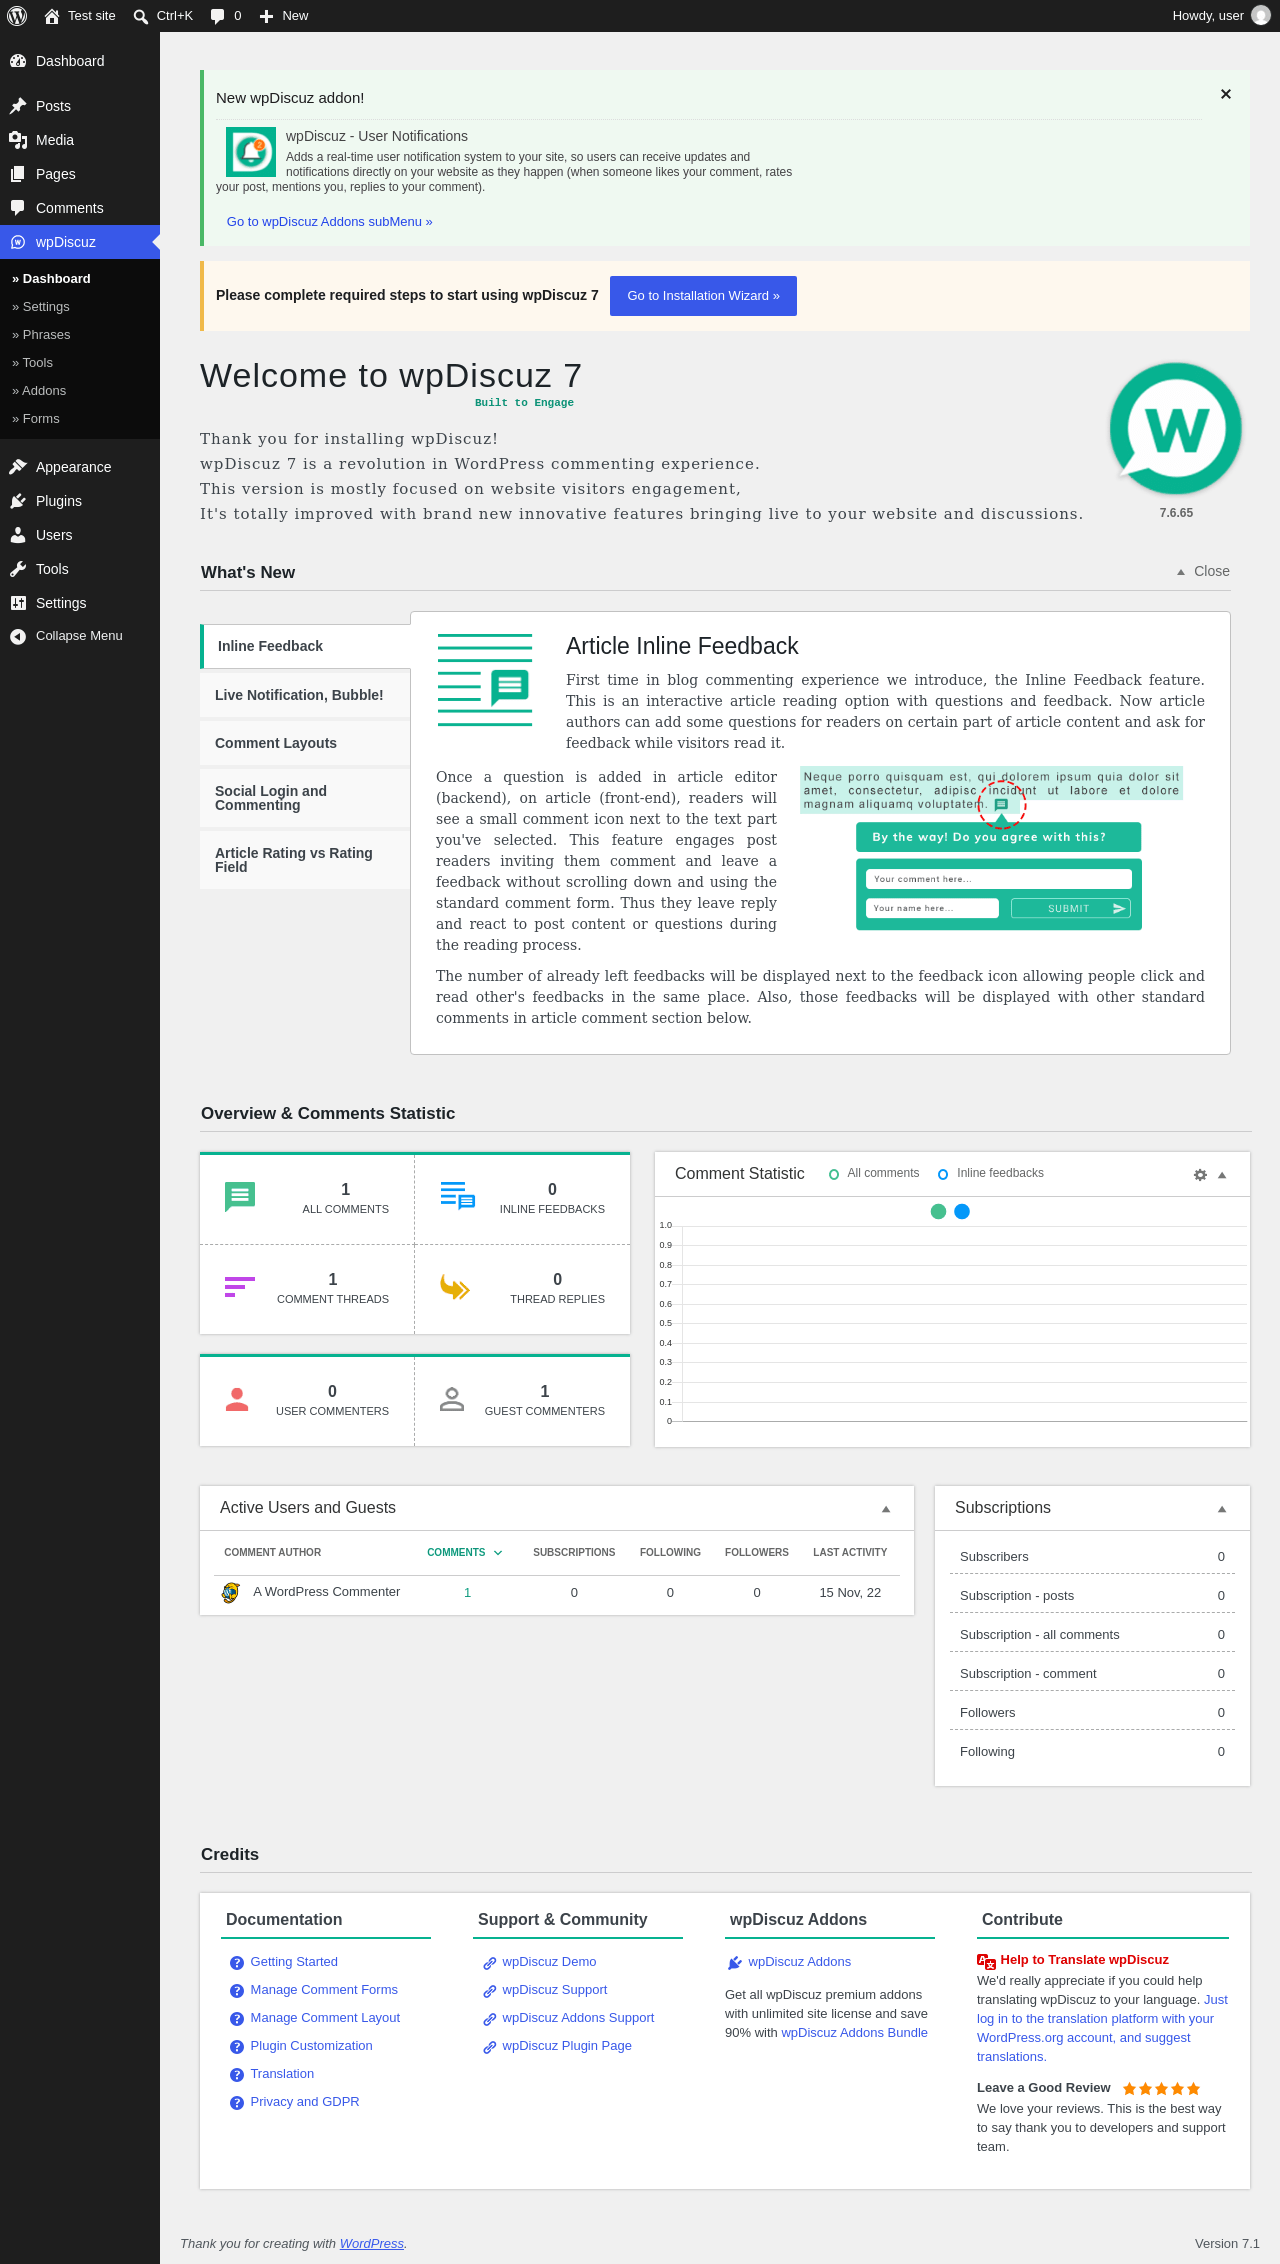The width and height of the screenshot is (1280, 2264).
Task: Click the Privacy and GDPR help icon
Action: coord(237,2103)
